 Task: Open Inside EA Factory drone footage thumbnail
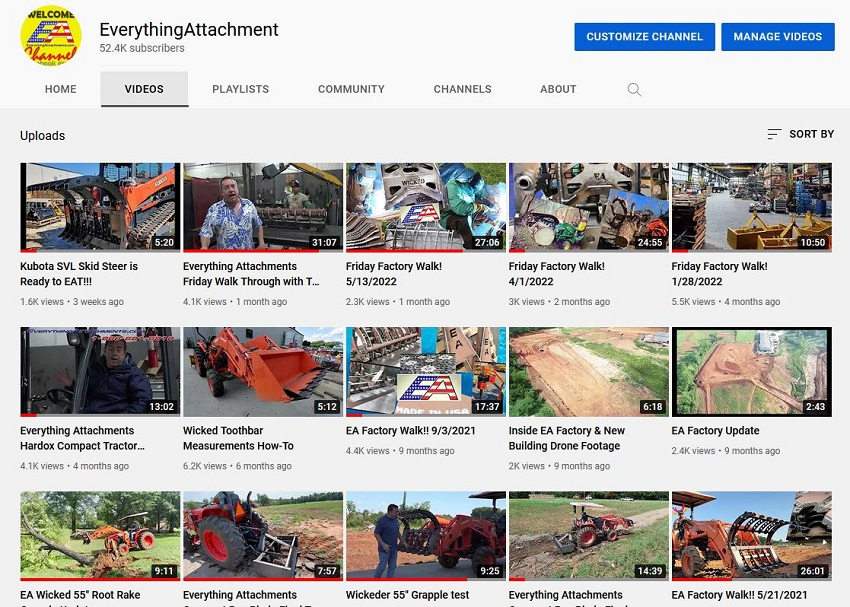click(588, 371)
